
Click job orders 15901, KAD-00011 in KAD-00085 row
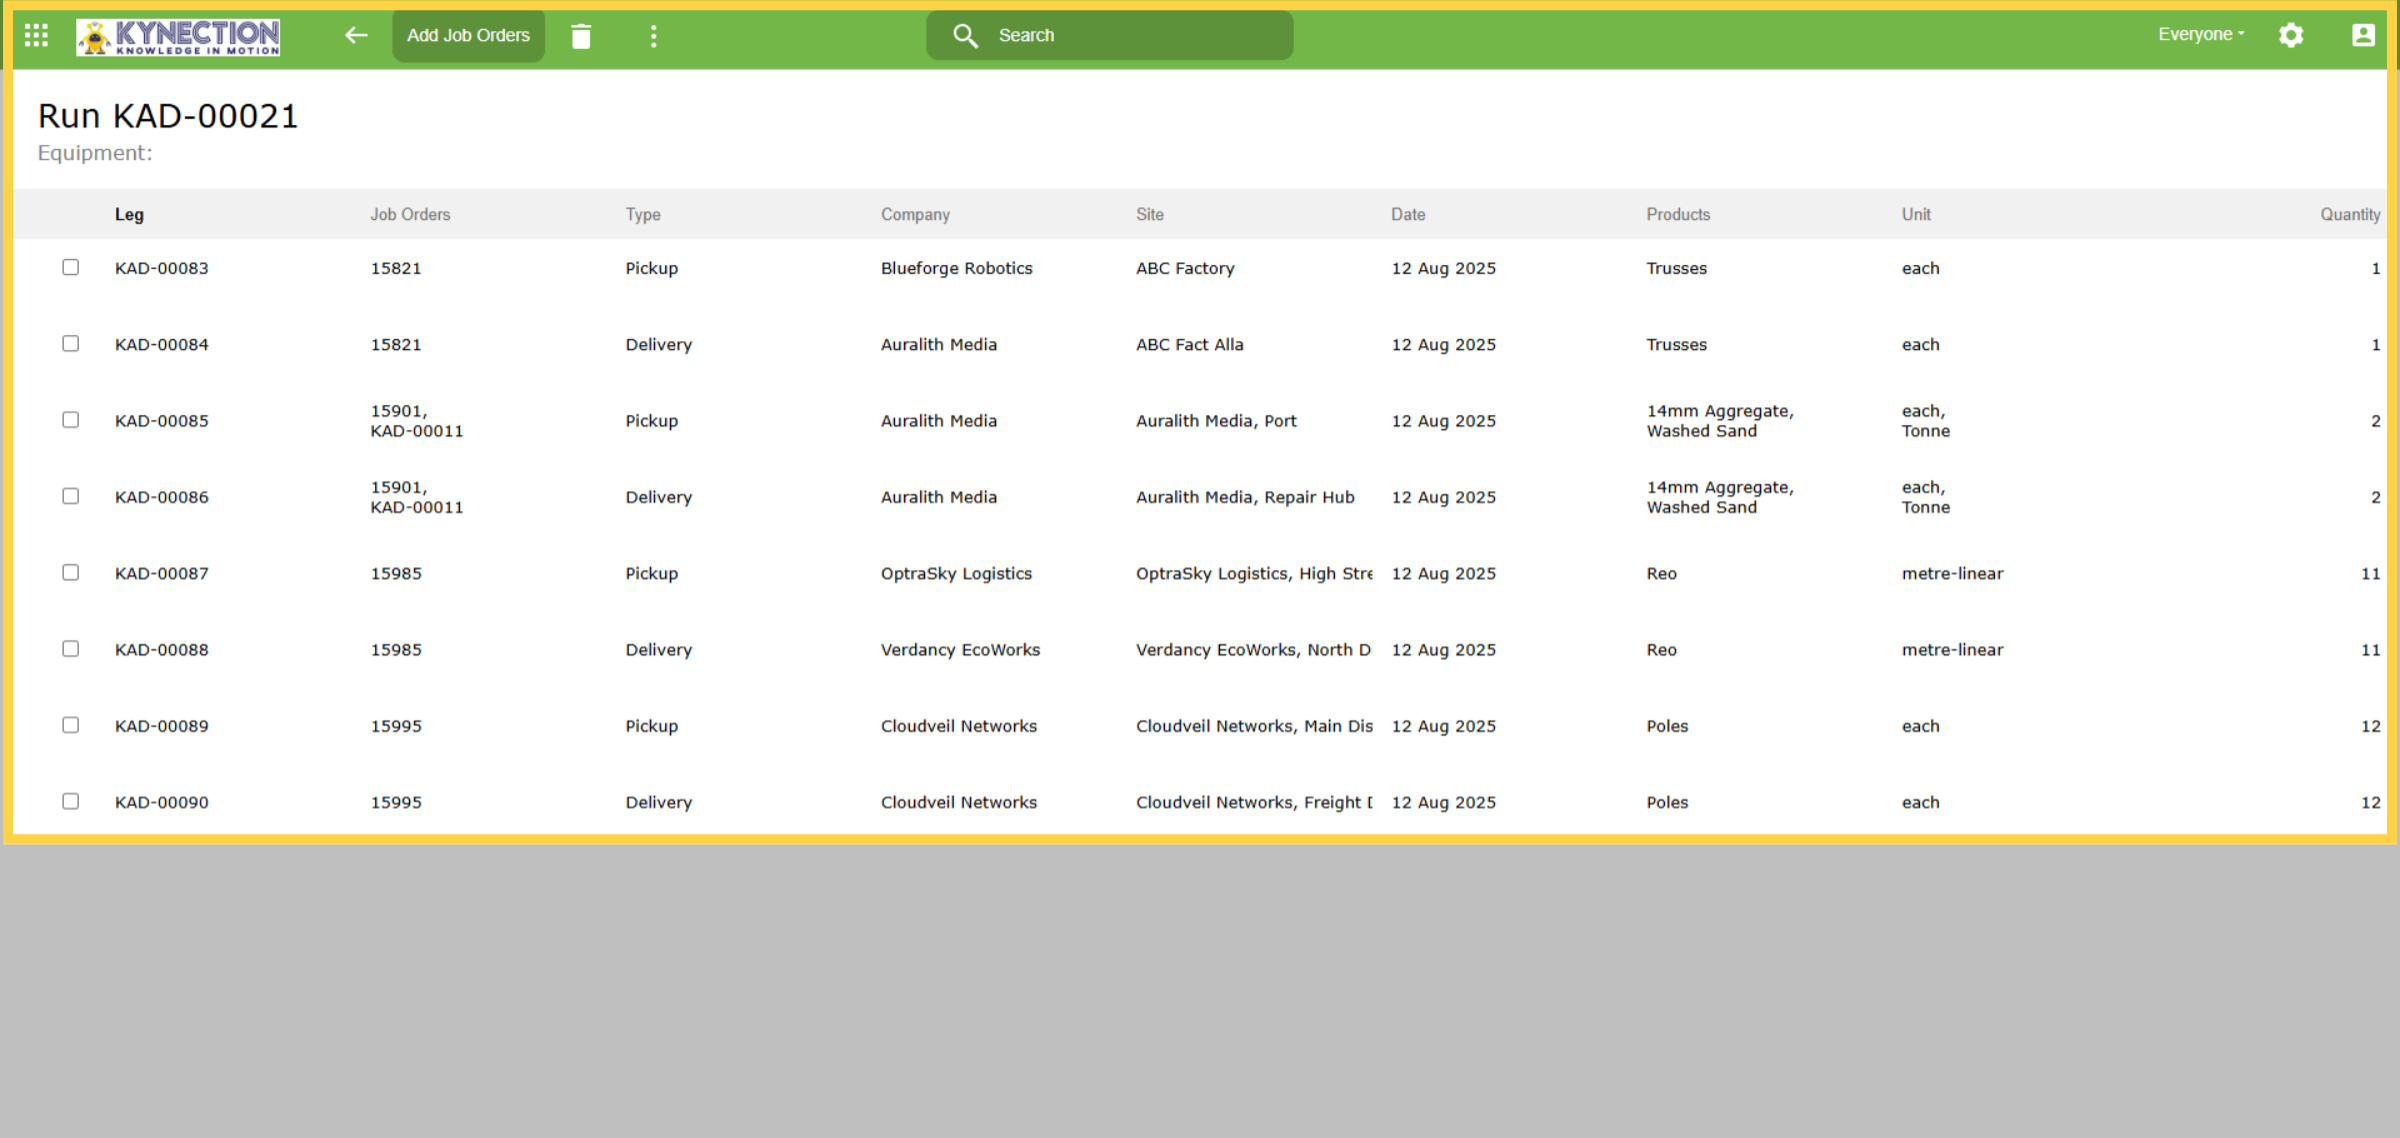click(417, 421)
